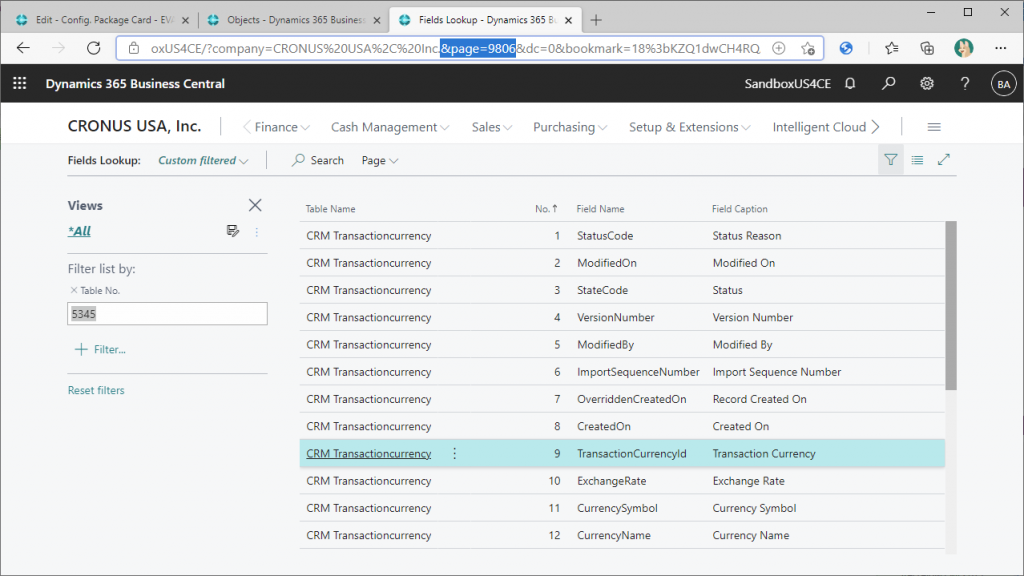
Task: Open browser collections icon
Action: coord(927,48)
